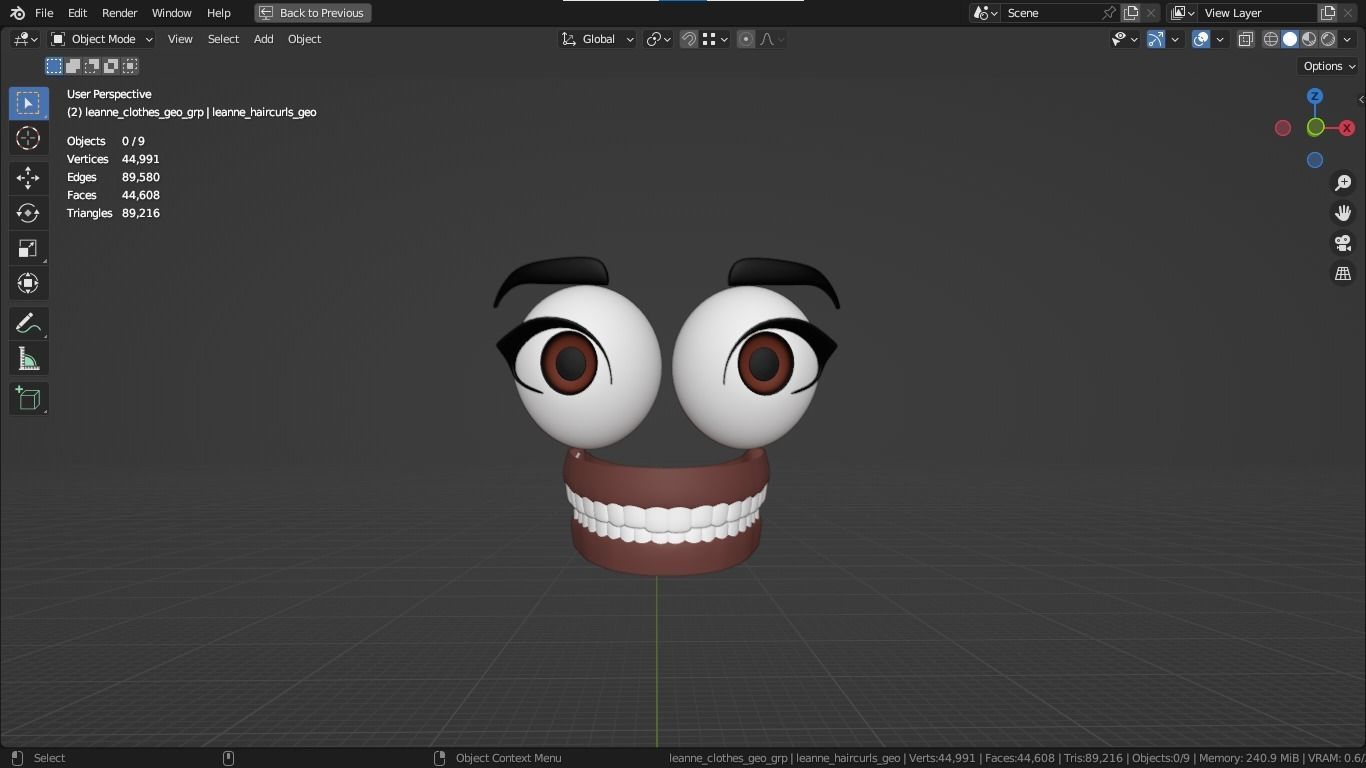This screenshot has width=1366, height=768.
Task: Add a new view layer
Action: [1328, 13]
